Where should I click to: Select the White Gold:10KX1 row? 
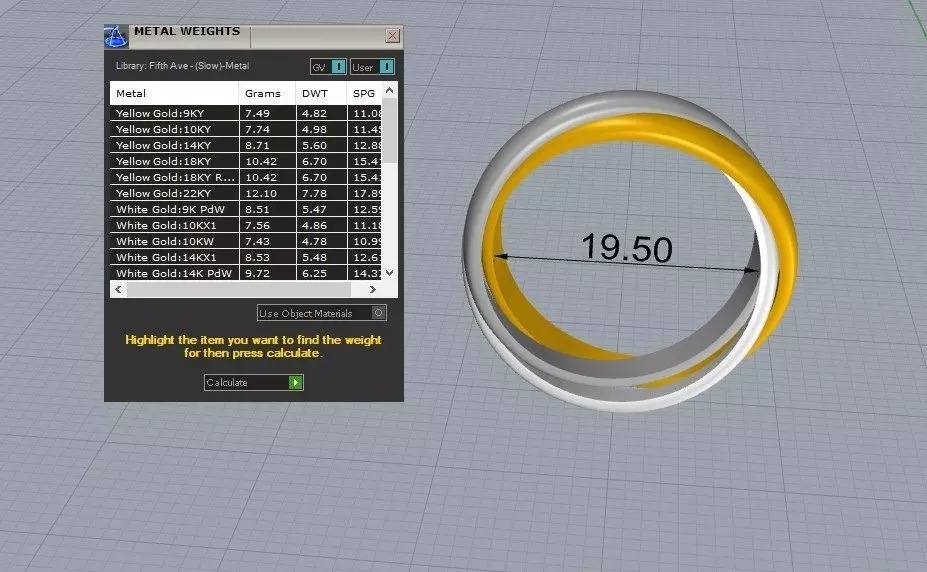(245, 225)
